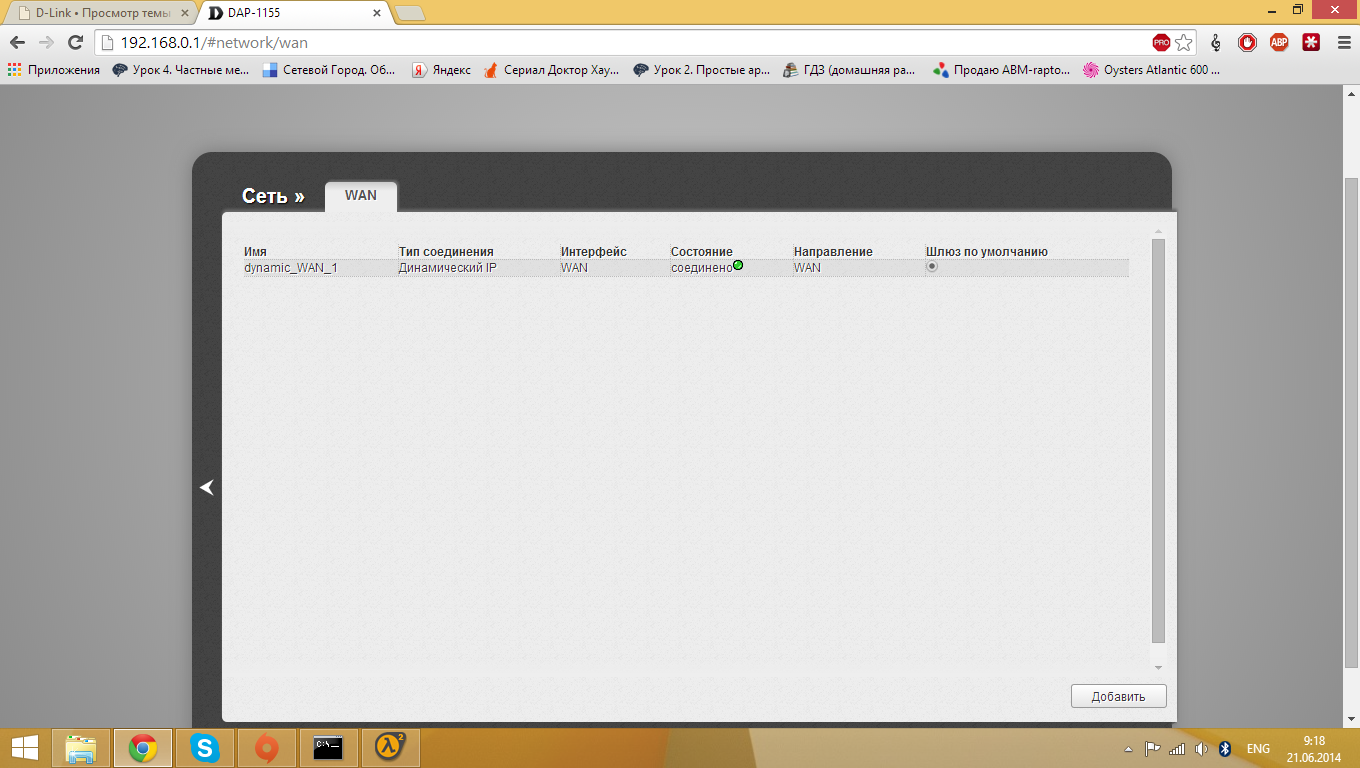
Task: Open the Action Center flag icon
Action: tap(1152, 749)
